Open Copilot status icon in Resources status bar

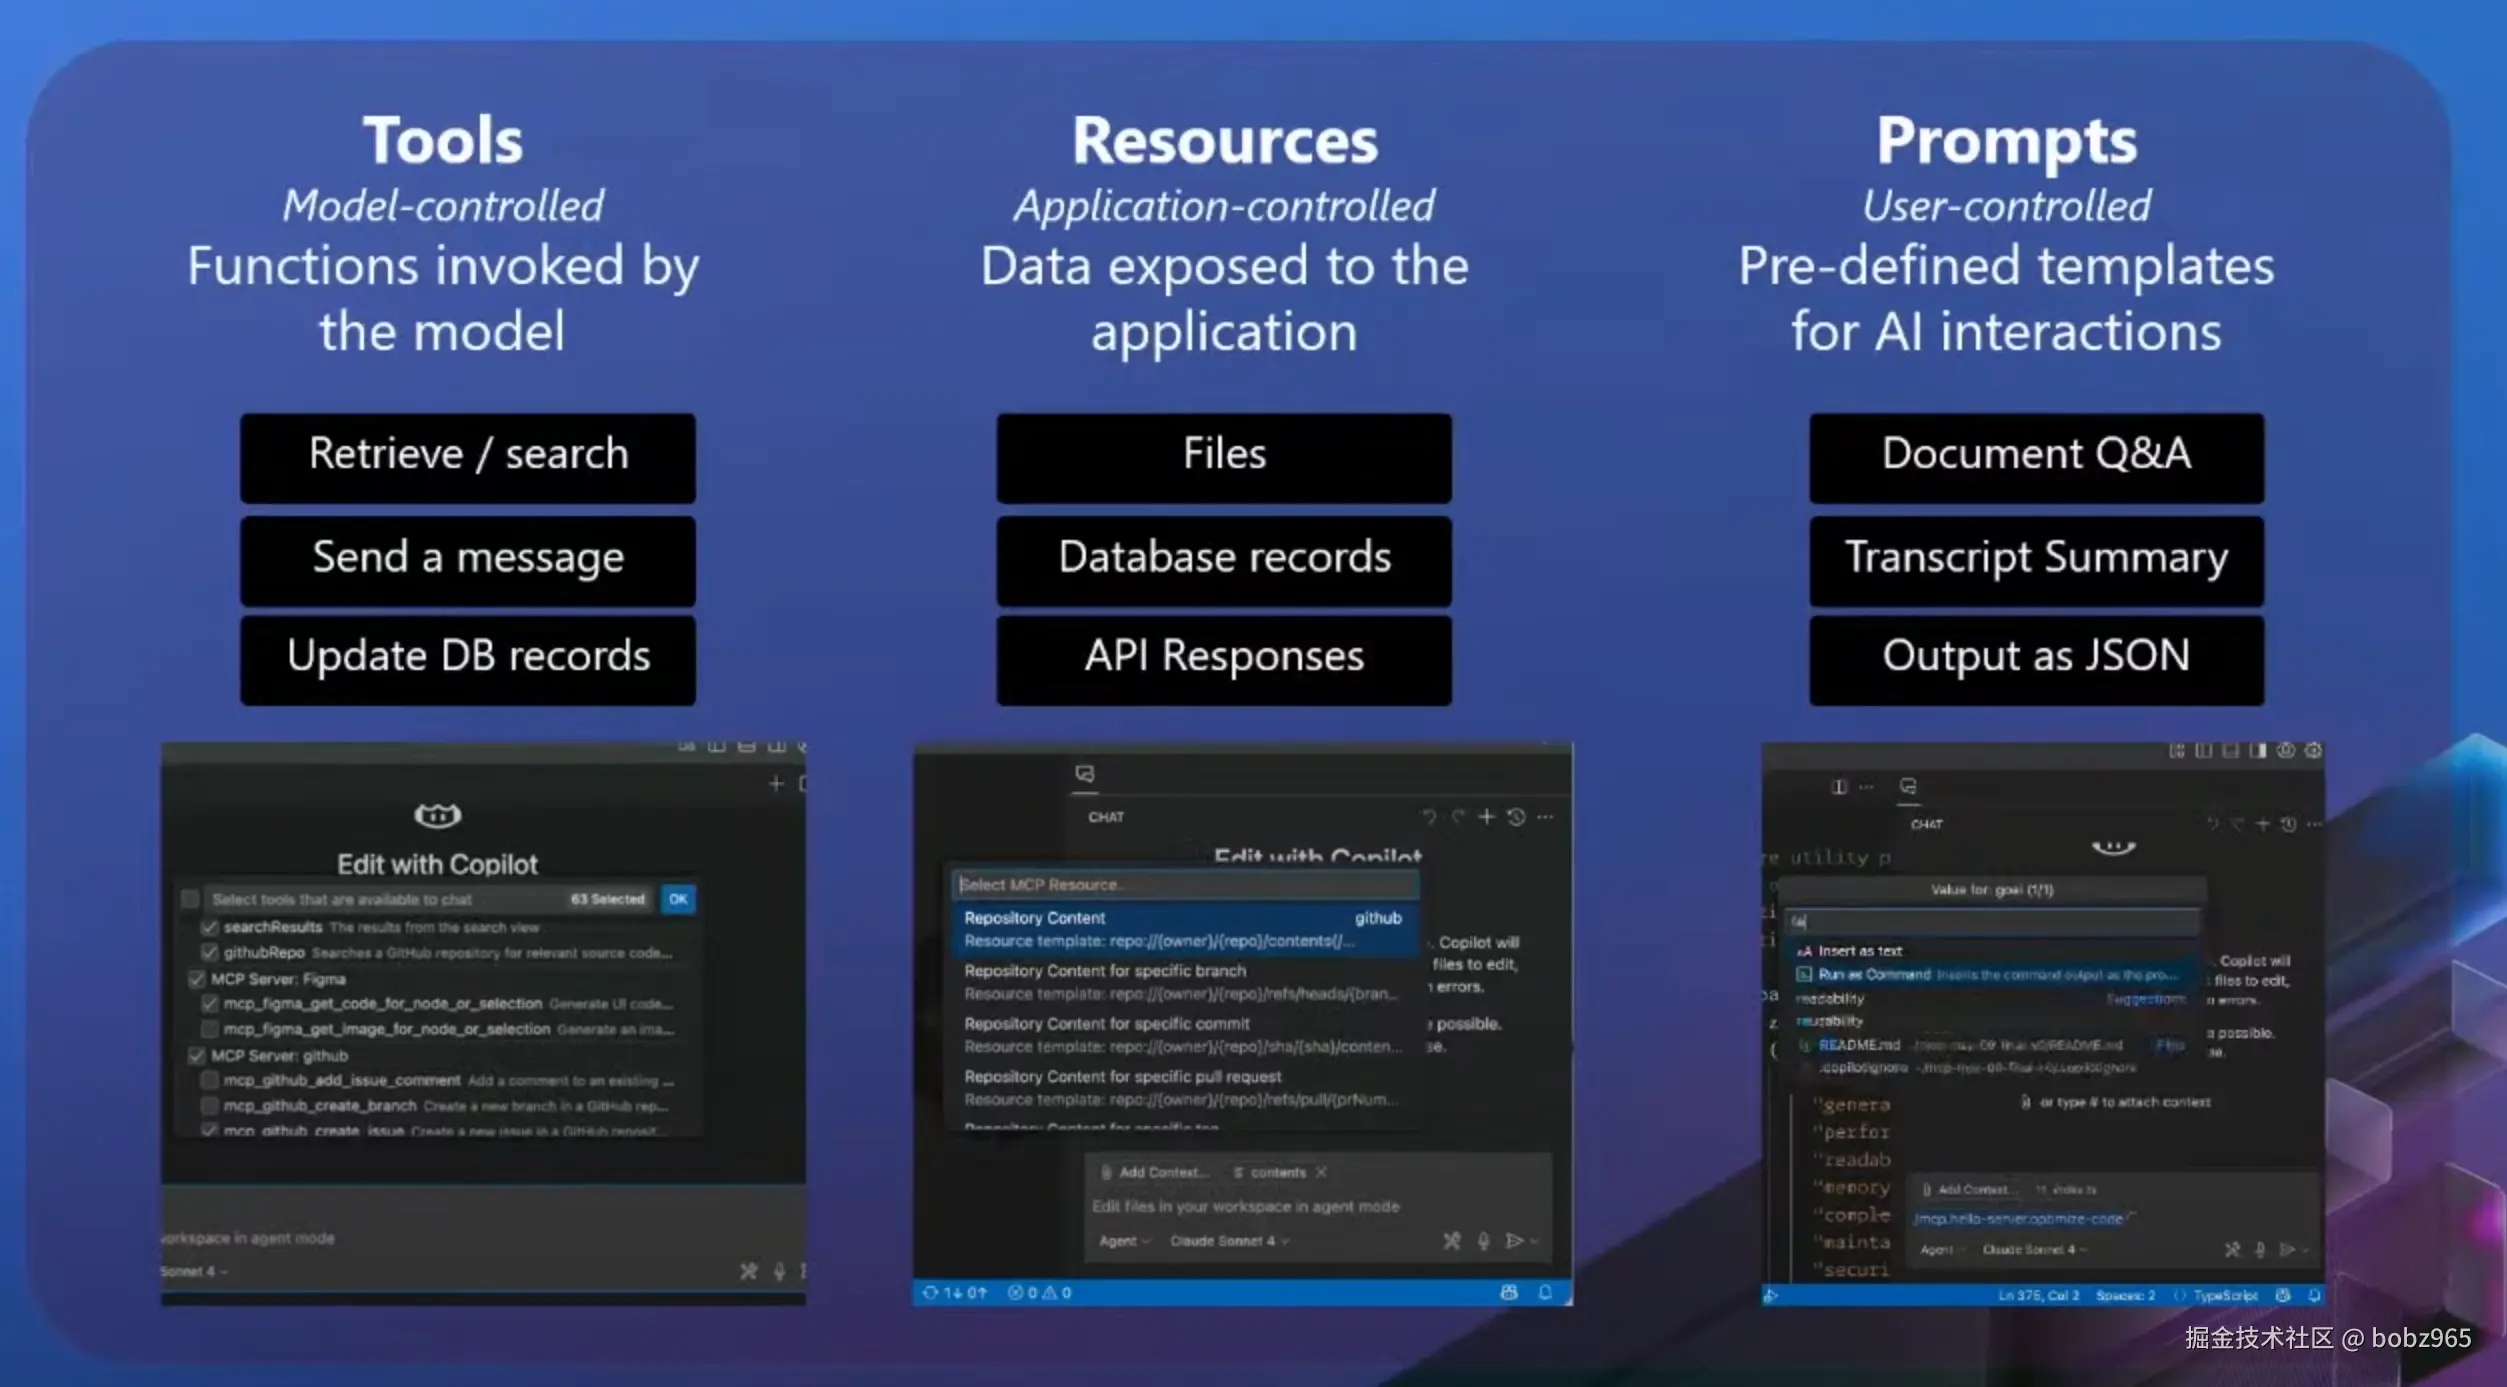click(x=1509, y=1292)
